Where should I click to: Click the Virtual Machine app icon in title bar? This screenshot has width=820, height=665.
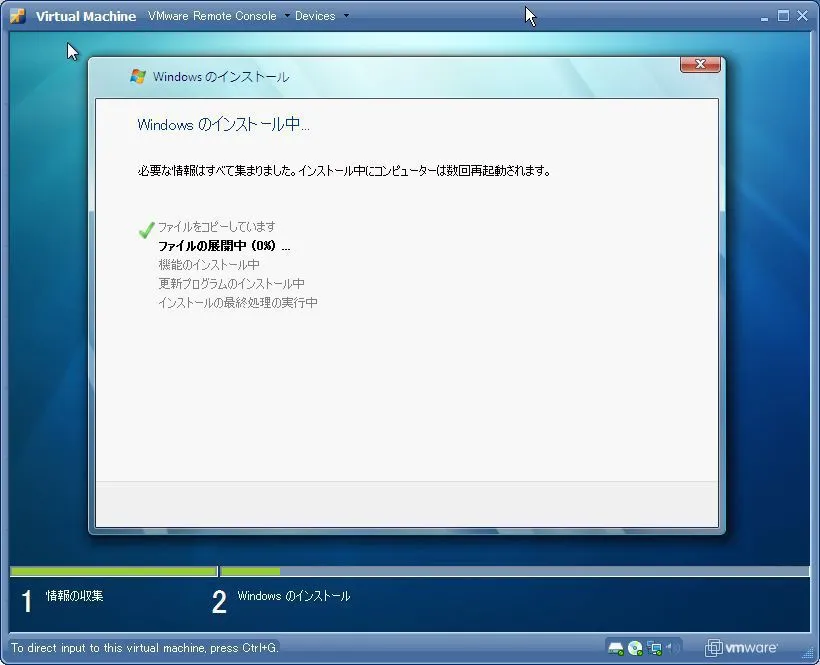(17, 16)
